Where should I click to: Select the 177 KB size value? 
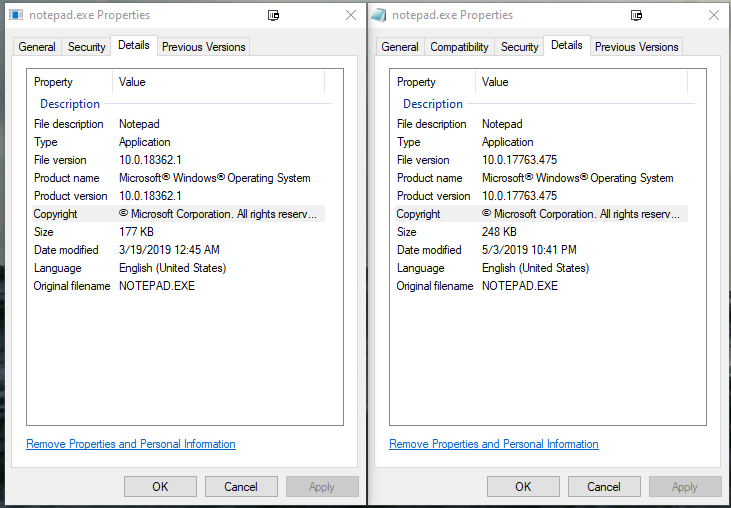(136, 232)
